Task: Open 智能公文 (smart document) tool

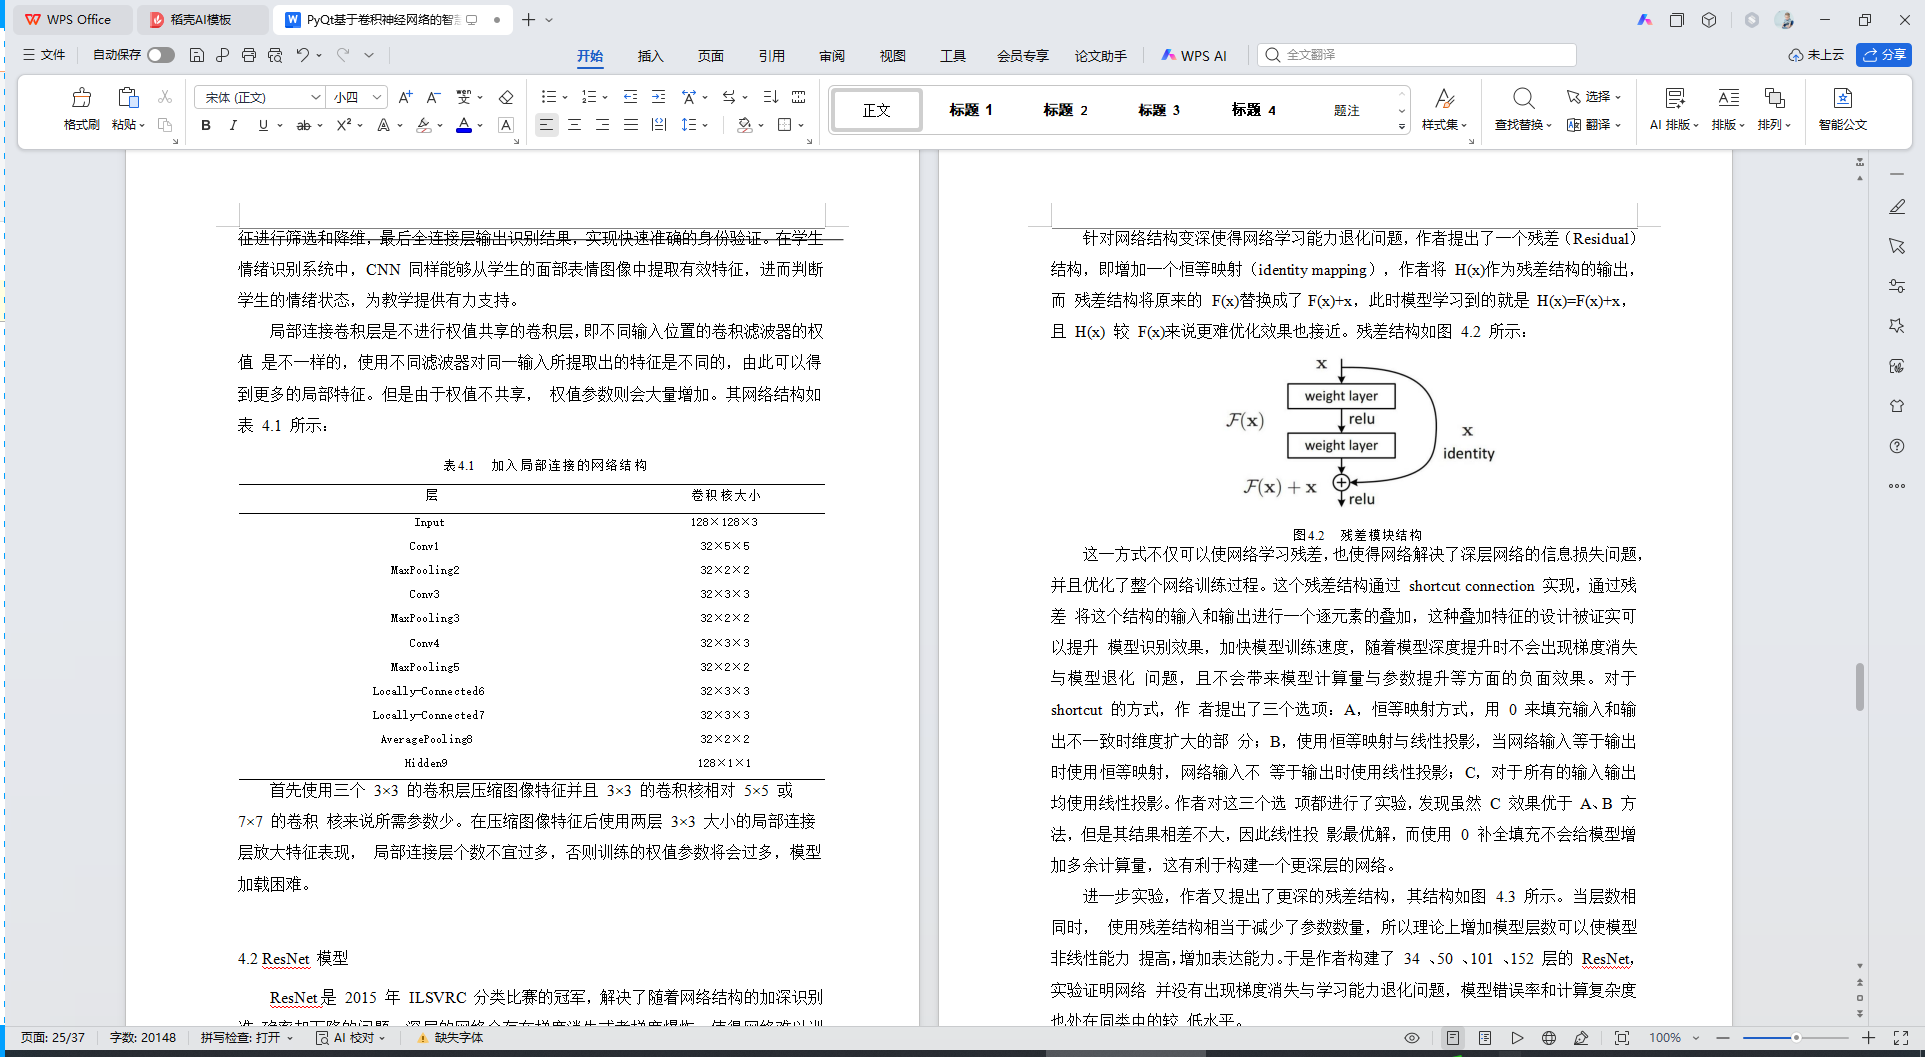Action: (x=1843, y=109)
